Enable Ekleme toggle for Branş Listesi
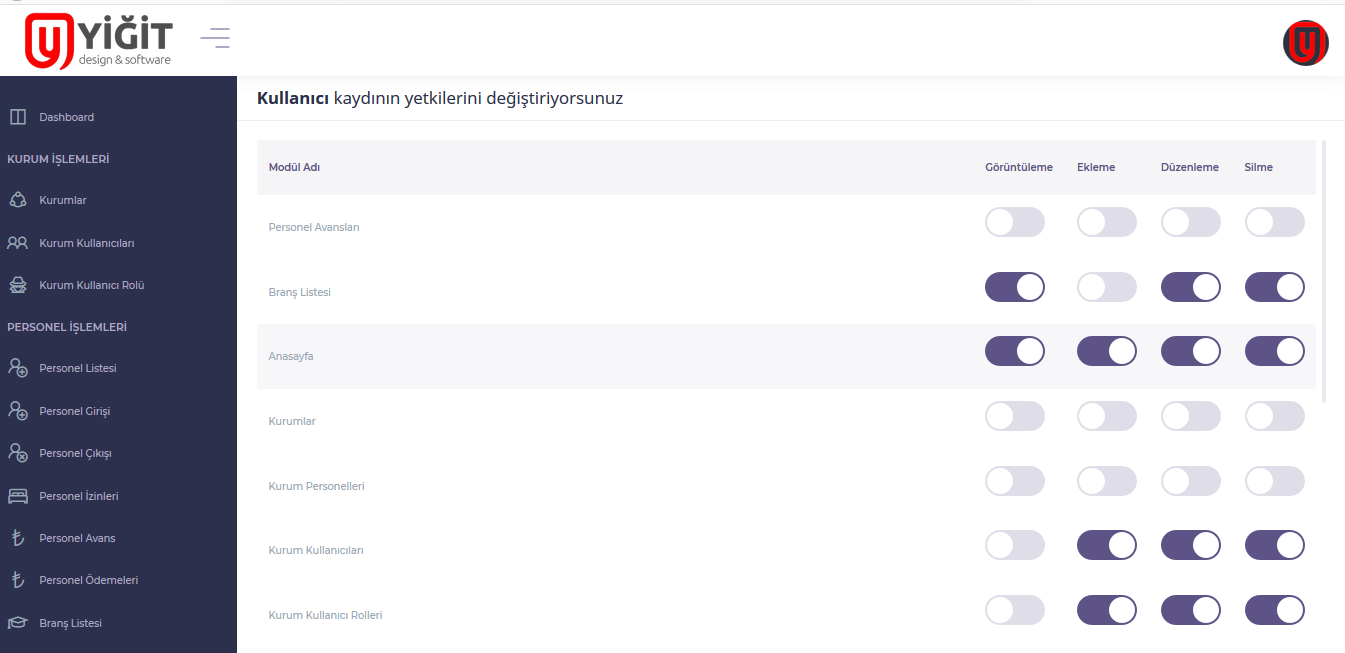Screen dimensions: 1345x653 point(1107,287)
